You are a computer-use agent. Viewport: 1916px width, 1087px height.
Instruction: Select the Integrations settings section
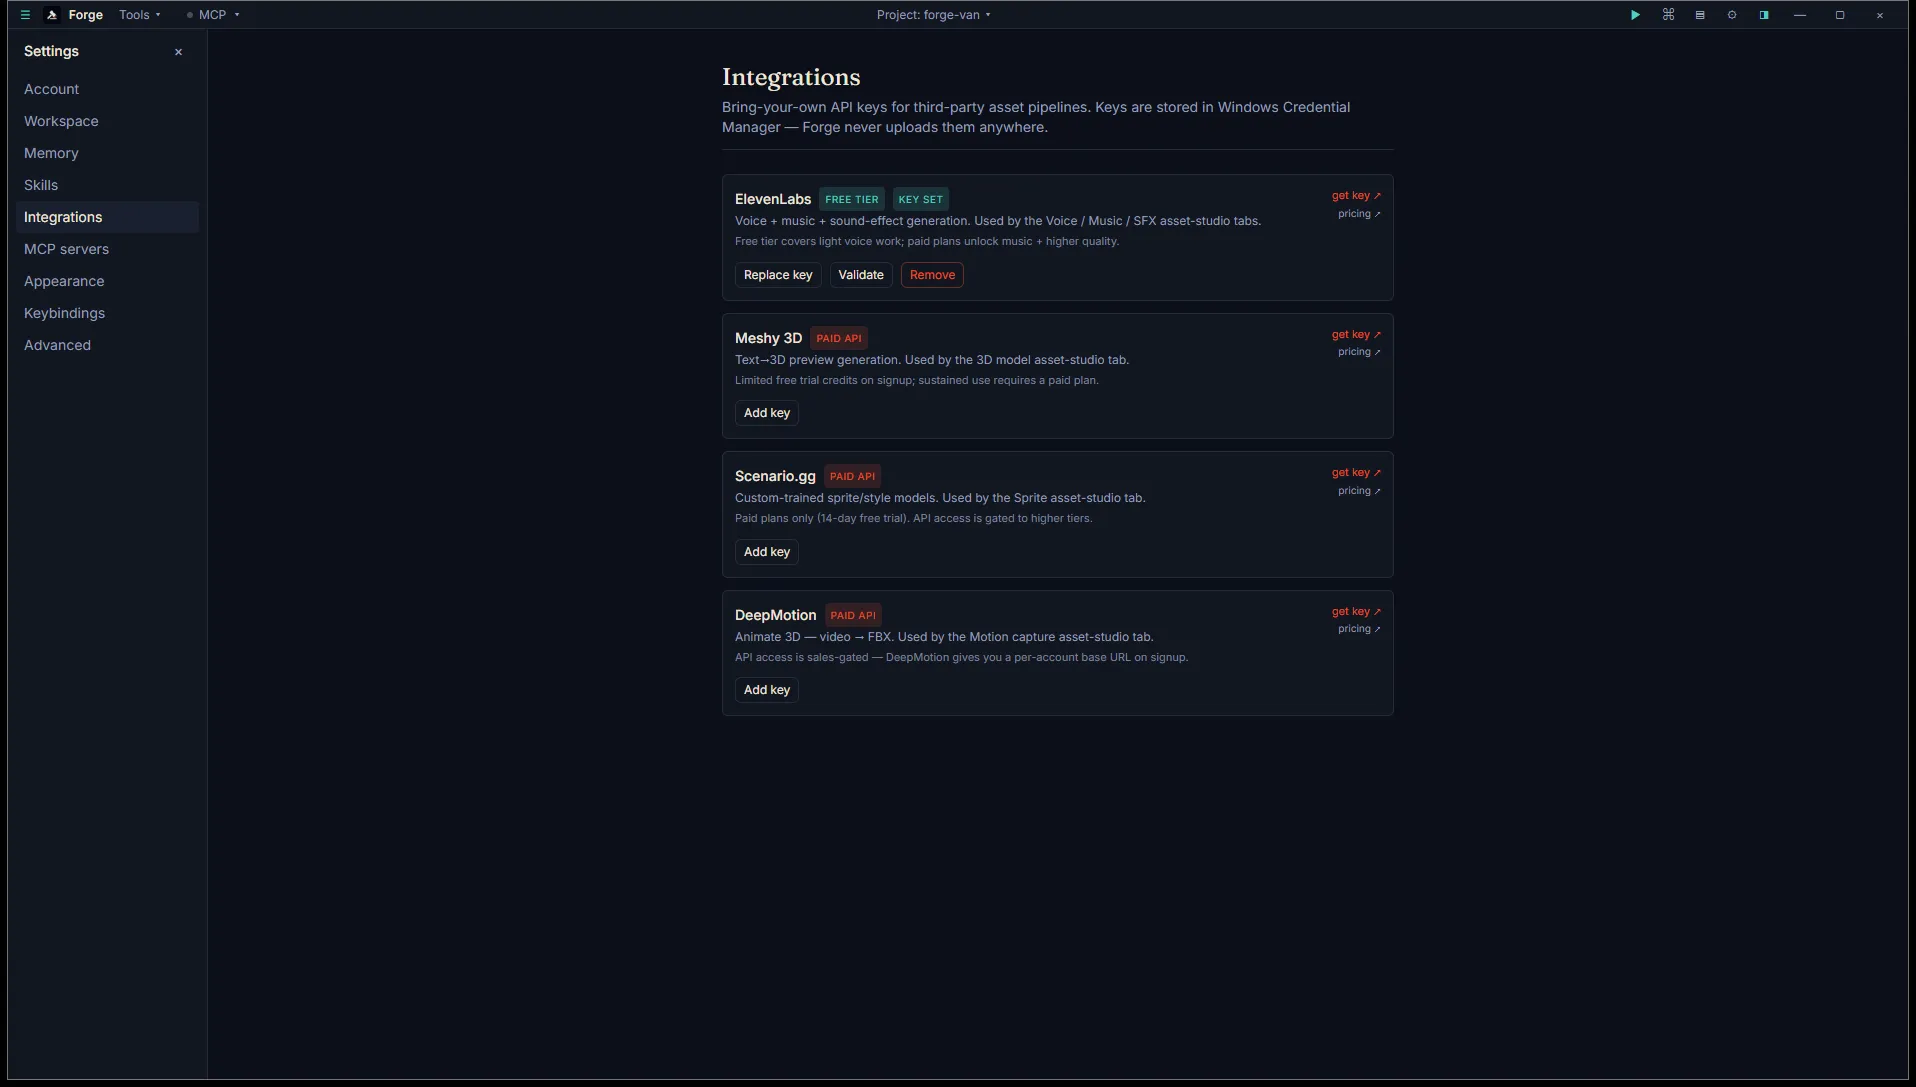(x=107, y=217)
